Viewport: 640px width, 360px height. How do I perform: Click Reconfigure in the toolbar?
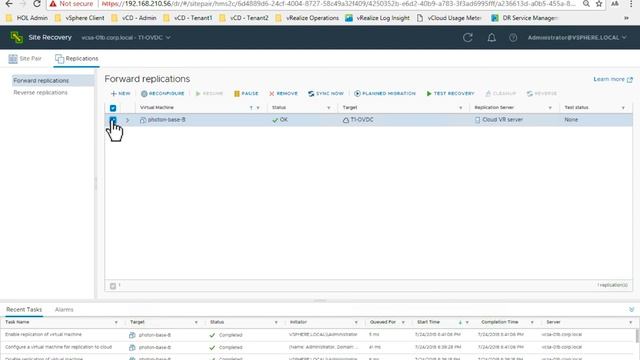(162, 93)
